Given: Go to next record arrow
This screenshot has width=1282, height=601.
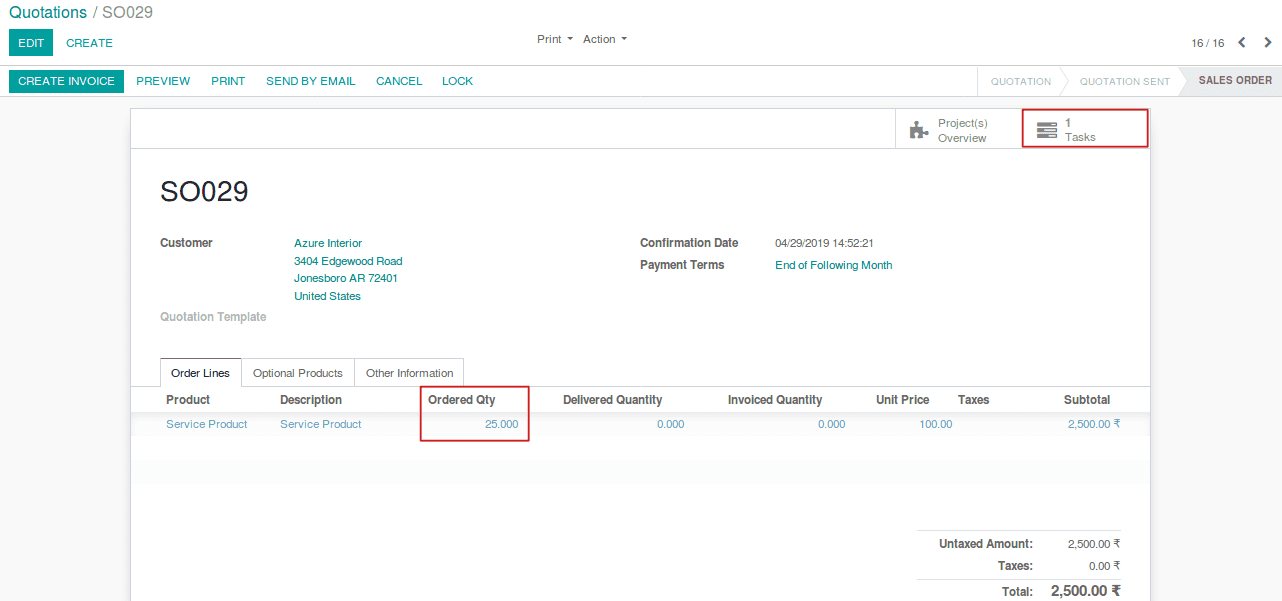Looking at the screenshot, I should point(1268,42).
